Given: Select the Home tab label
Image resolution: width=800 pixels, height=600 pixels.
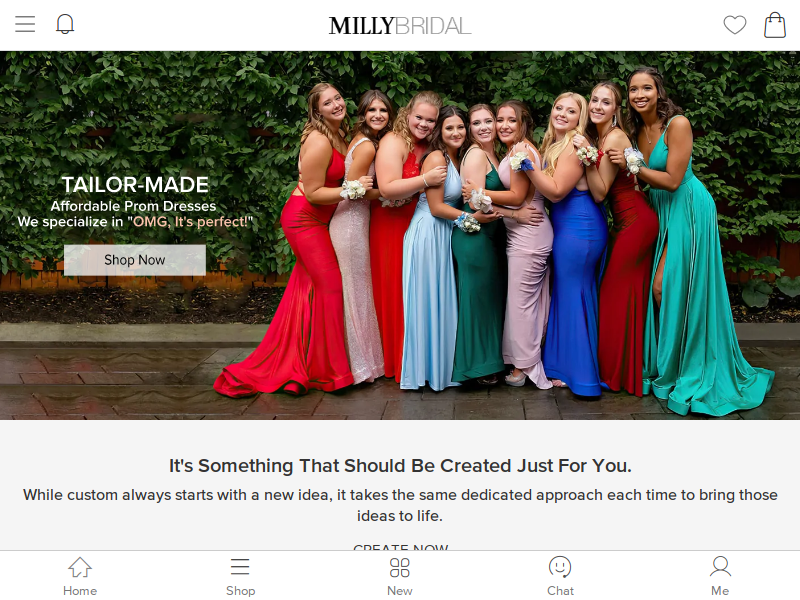Looking at the screenshot, I should coord(80,590).
